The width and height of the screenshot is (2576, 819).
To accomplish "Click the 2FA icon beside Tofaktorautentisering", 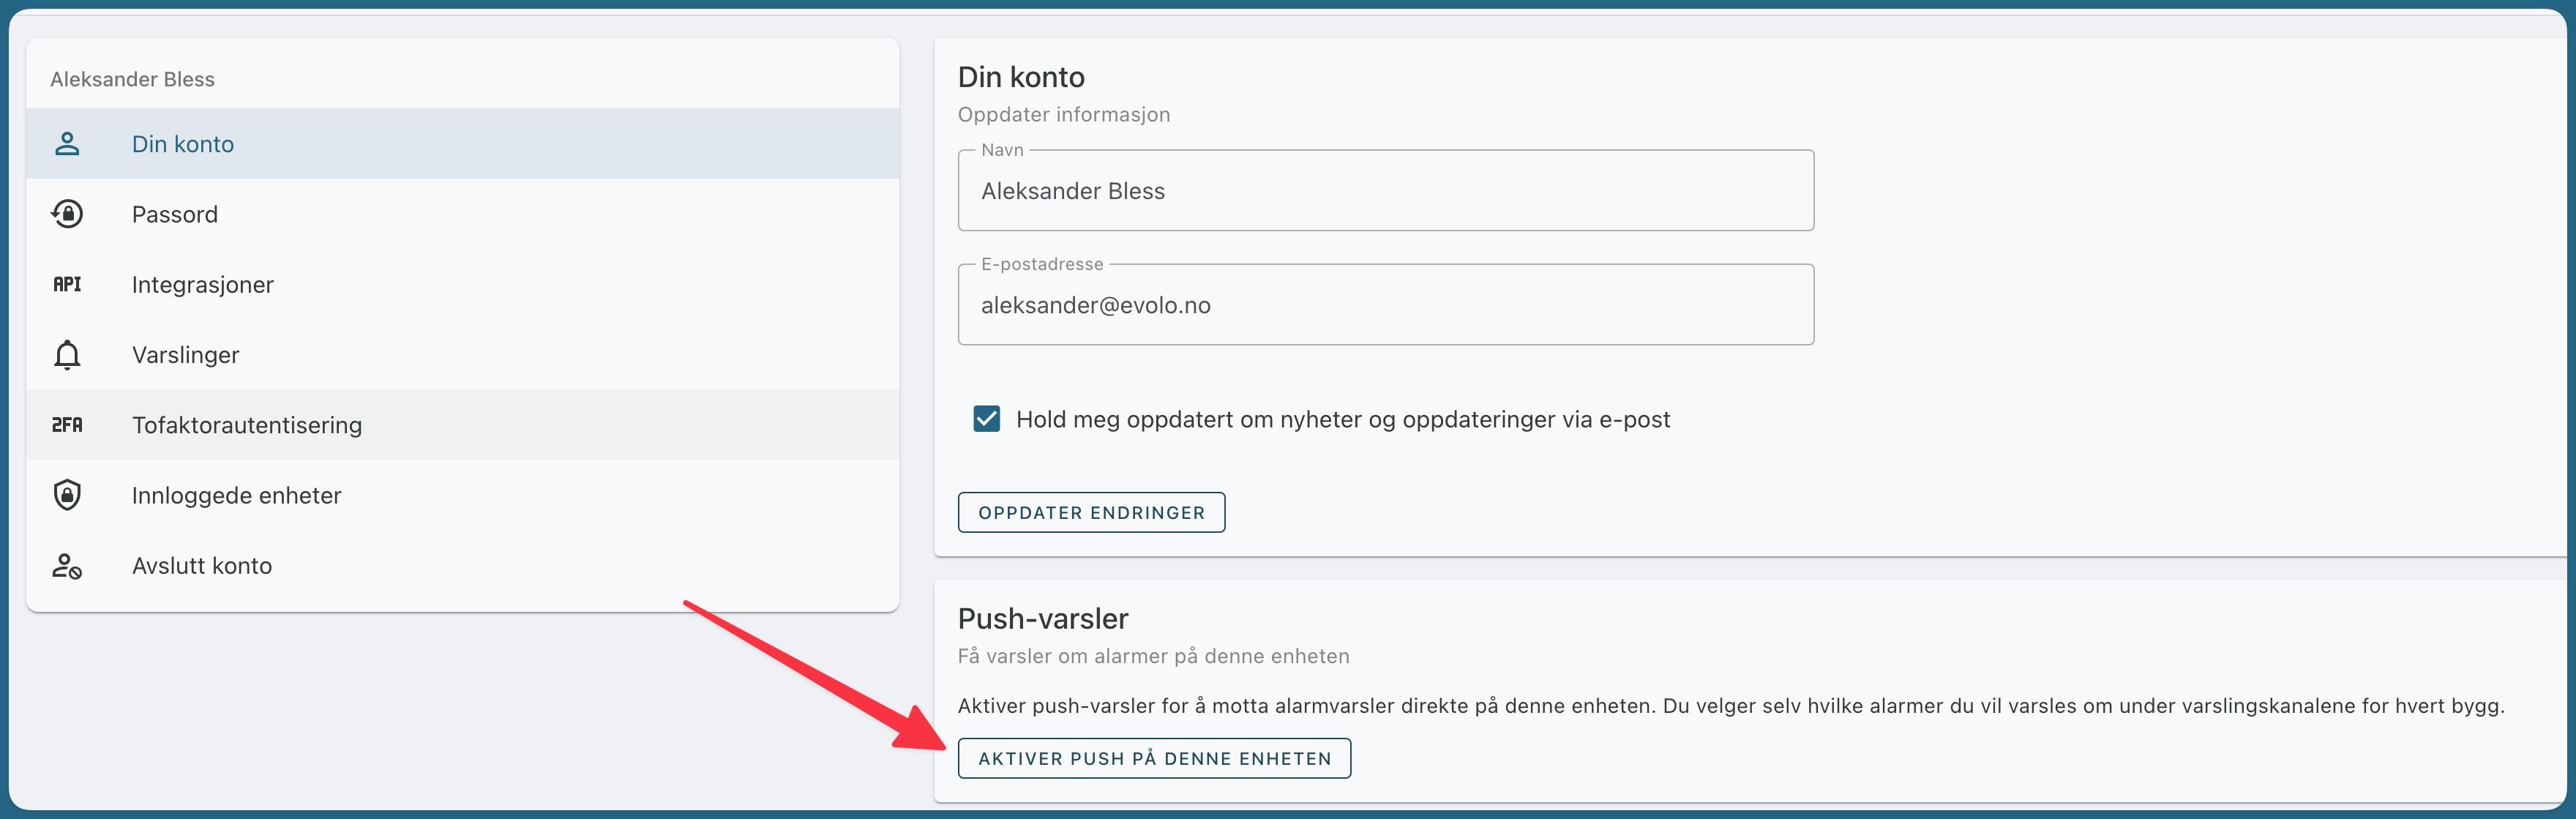I will click(67, 425).
